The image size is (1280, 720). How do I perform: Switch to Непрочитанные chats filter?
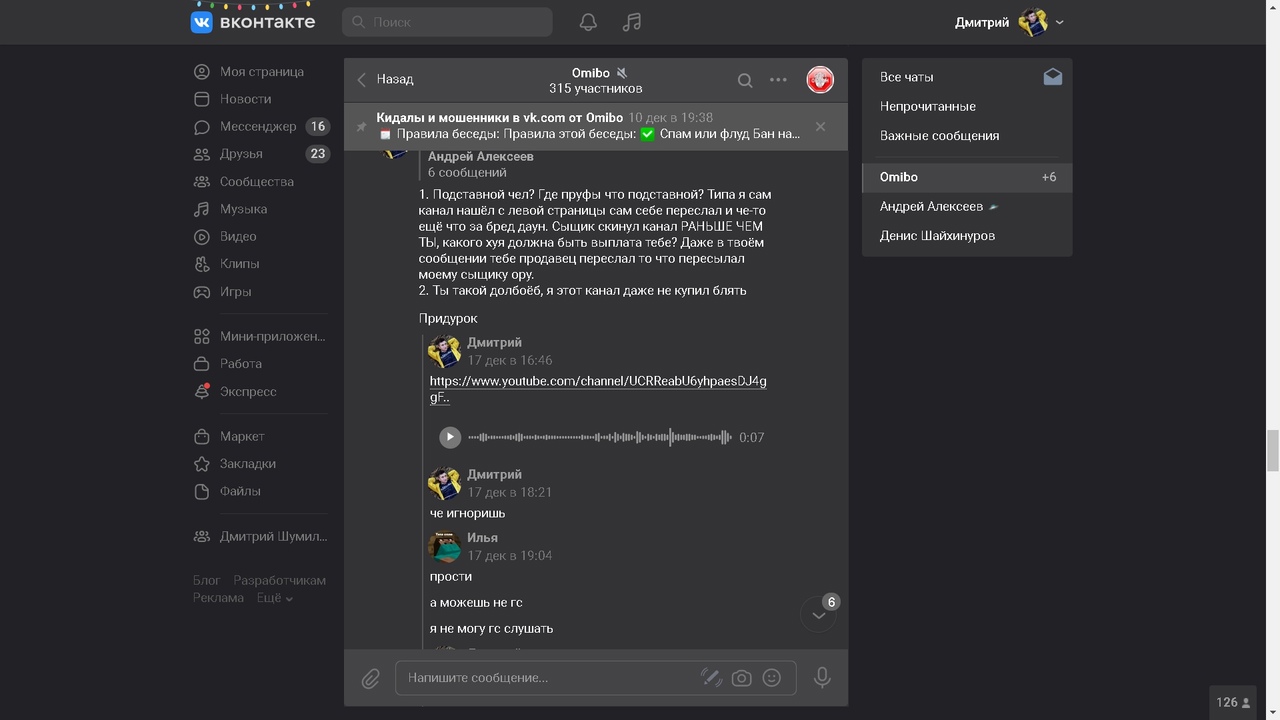click(x=927, y=106)
